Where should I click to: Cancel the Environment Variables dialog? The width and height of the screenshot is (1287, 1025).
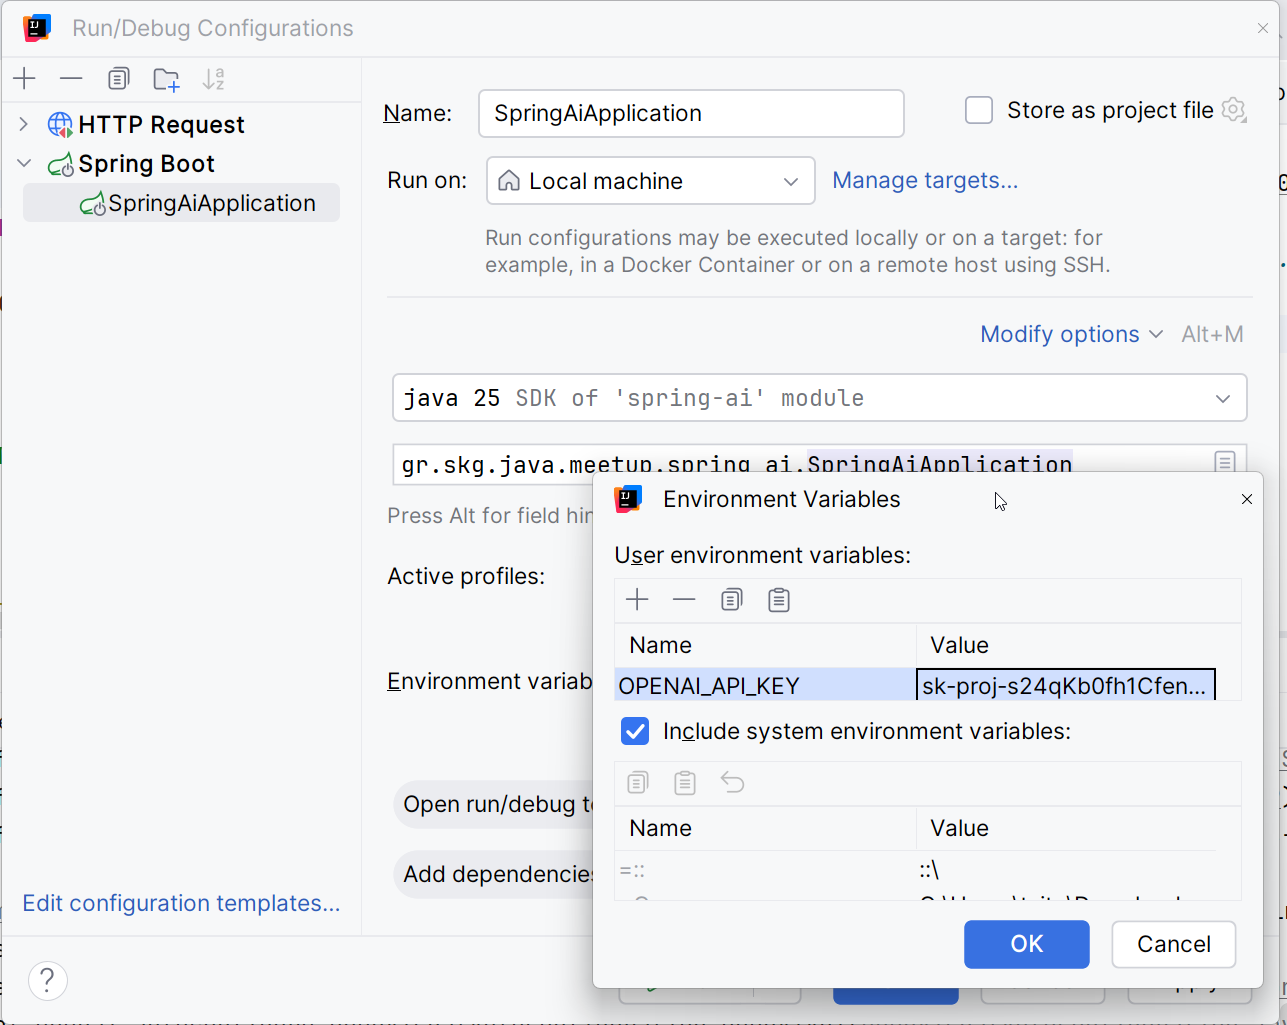pyautogui.click(x=1174, y=944)
